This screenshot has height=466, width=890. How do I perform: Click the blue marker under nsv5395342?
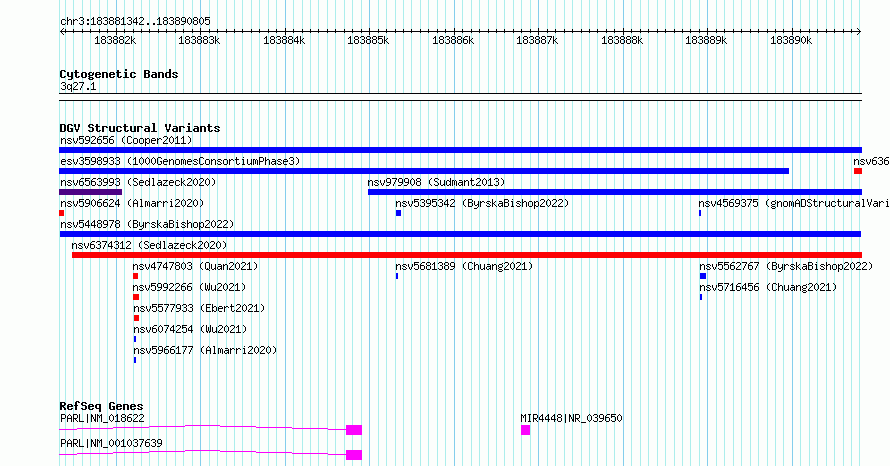pyautogui.click(x=398, y=213)
